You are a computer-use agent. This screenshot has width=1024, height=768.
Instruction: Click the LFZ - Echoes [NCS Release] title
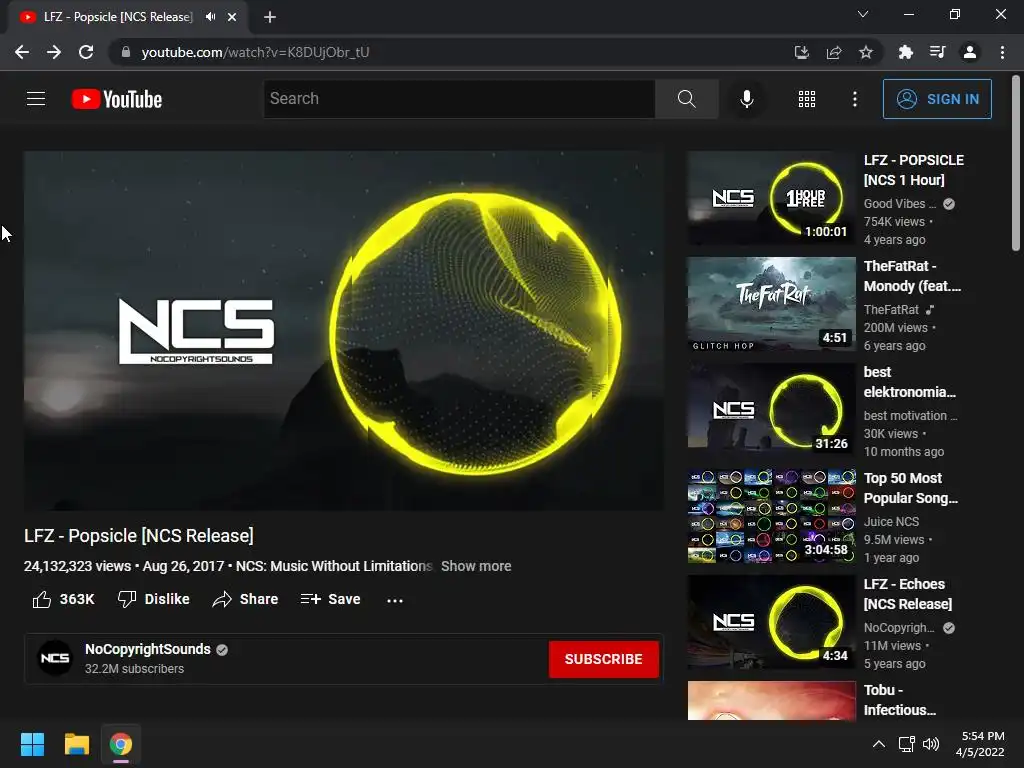tap(908, 594)
